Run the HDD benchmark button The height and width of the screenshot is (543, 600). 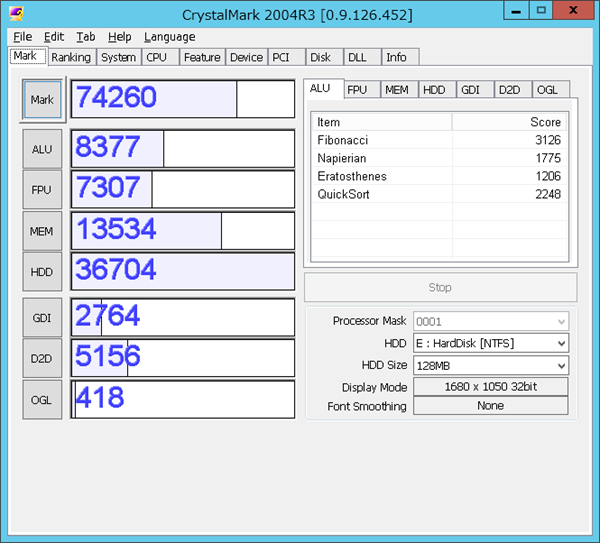coord(42,272)
